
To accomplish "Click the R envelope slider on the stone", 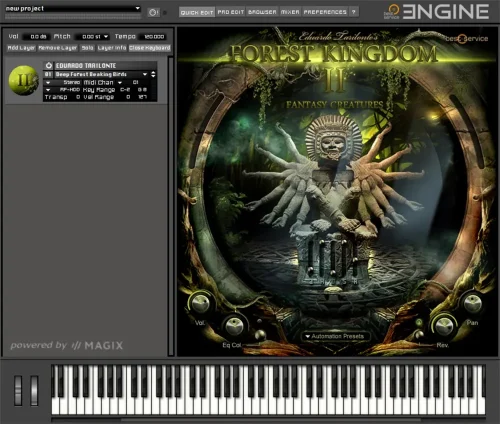I will [355, 258].
